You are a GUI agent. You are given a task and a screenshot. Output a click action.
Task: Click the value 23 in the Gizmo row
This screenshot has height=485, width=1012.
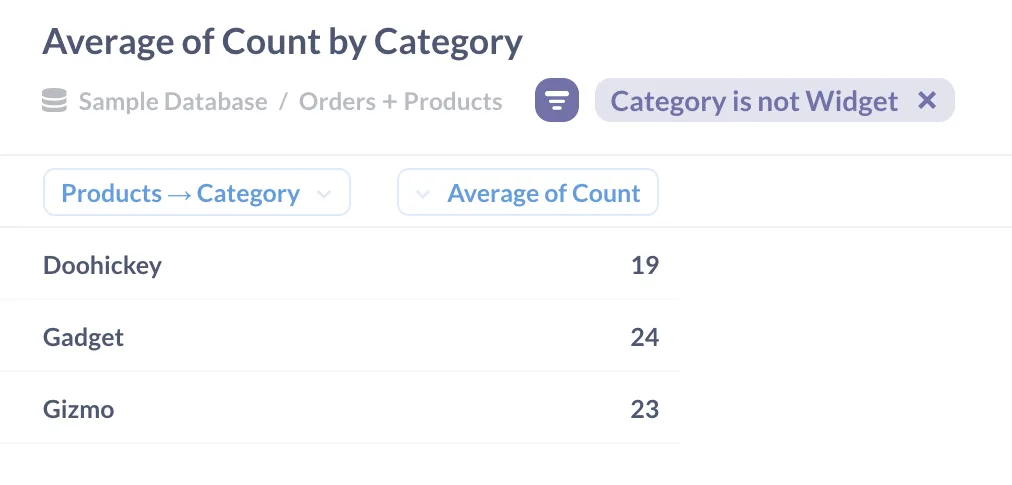644,409
